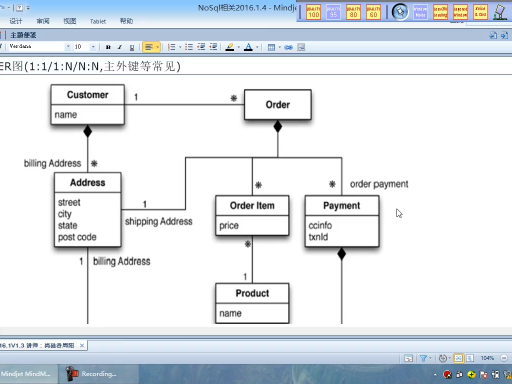The image size is (512, 384).
Task: Expand the text alignment dropdown arrow
Action: (x=158, y=47)
